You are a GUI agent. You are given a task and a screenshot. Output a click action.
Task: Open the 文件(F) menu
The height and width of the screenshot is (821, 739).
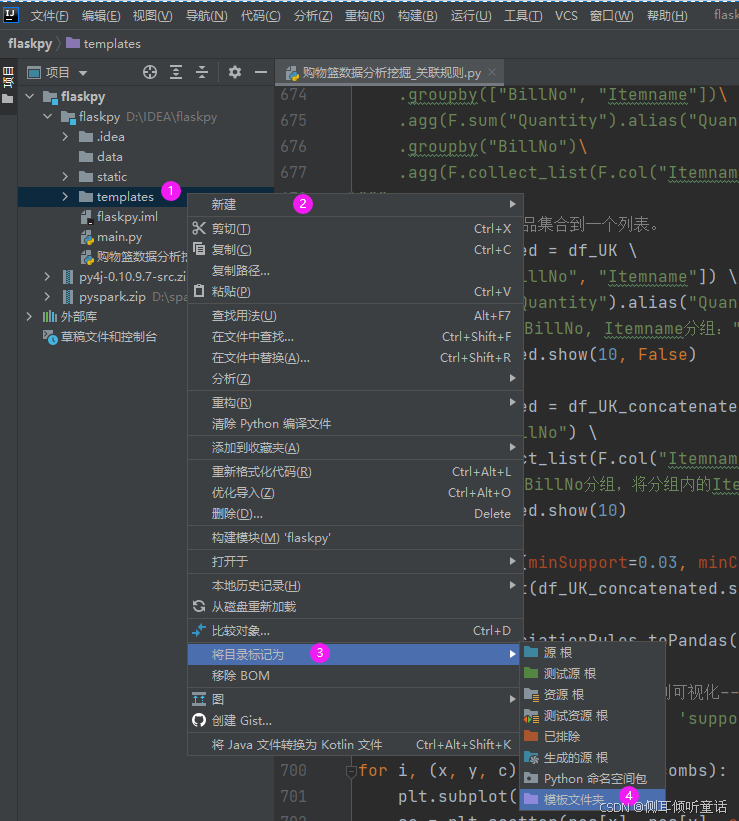point(49,16)
